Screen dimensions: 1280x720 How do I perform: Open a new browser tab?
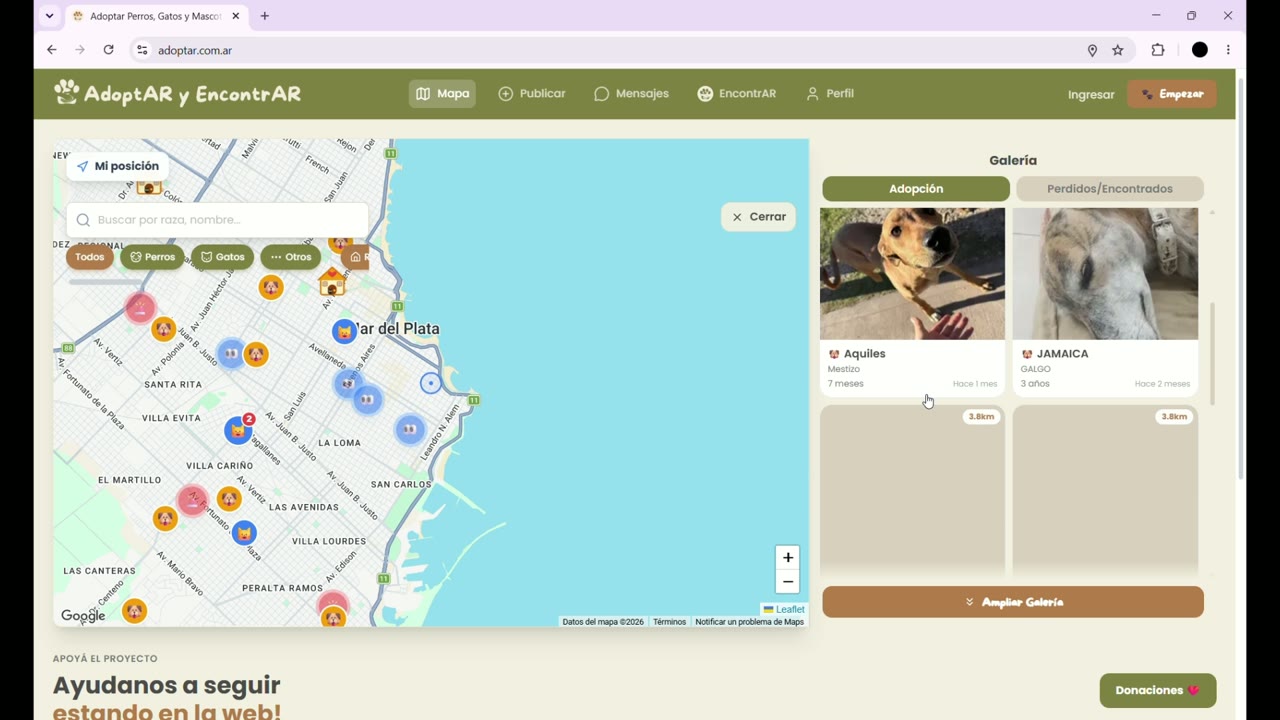click(x=265, y=16)
